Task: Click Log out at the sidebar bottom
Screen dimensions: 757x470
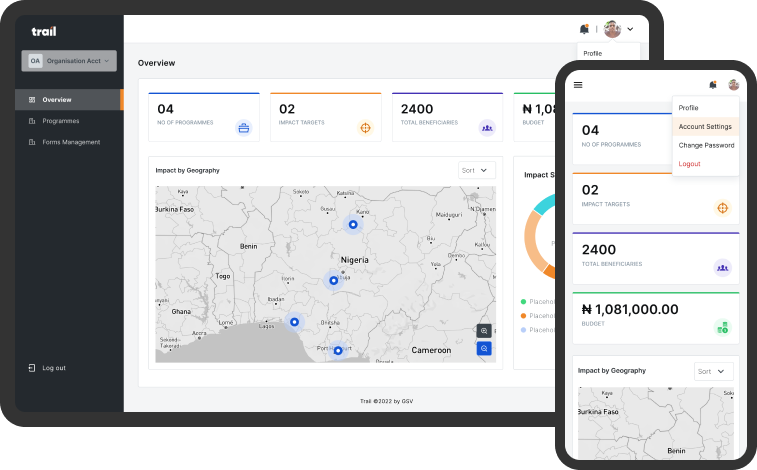Action: coord(53,368)
